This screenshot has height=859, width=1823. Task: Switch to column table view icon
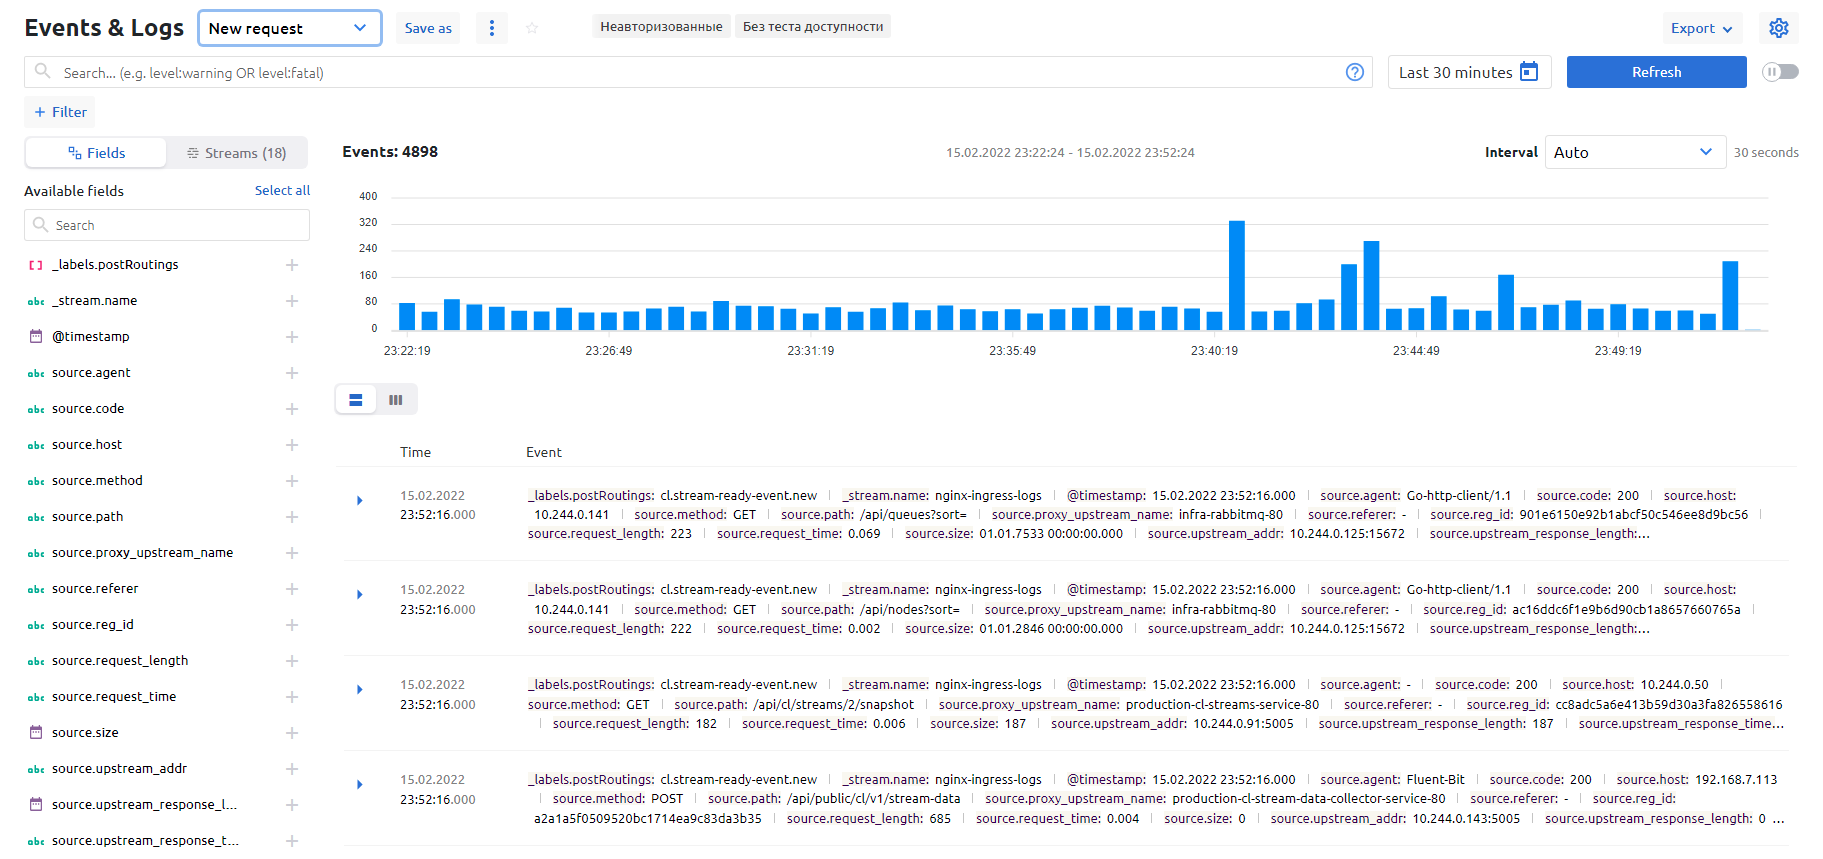coord(396,400)
